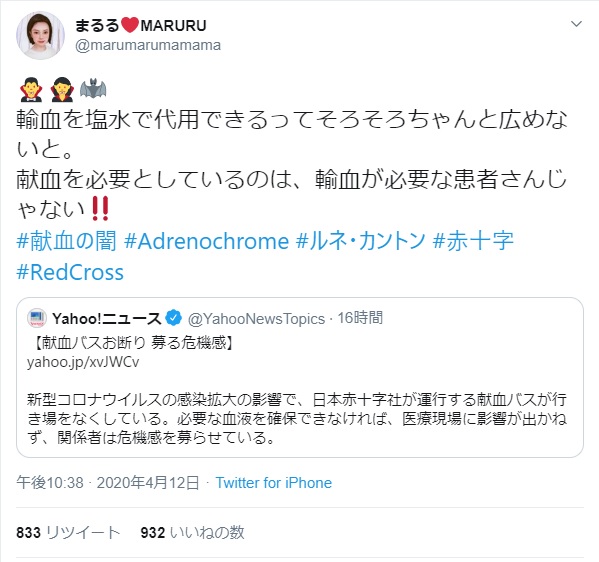This screenshot has height=562, width=599.
Task: Open the yahoo.jp/xvJWCv link
Action: (83, 362)
